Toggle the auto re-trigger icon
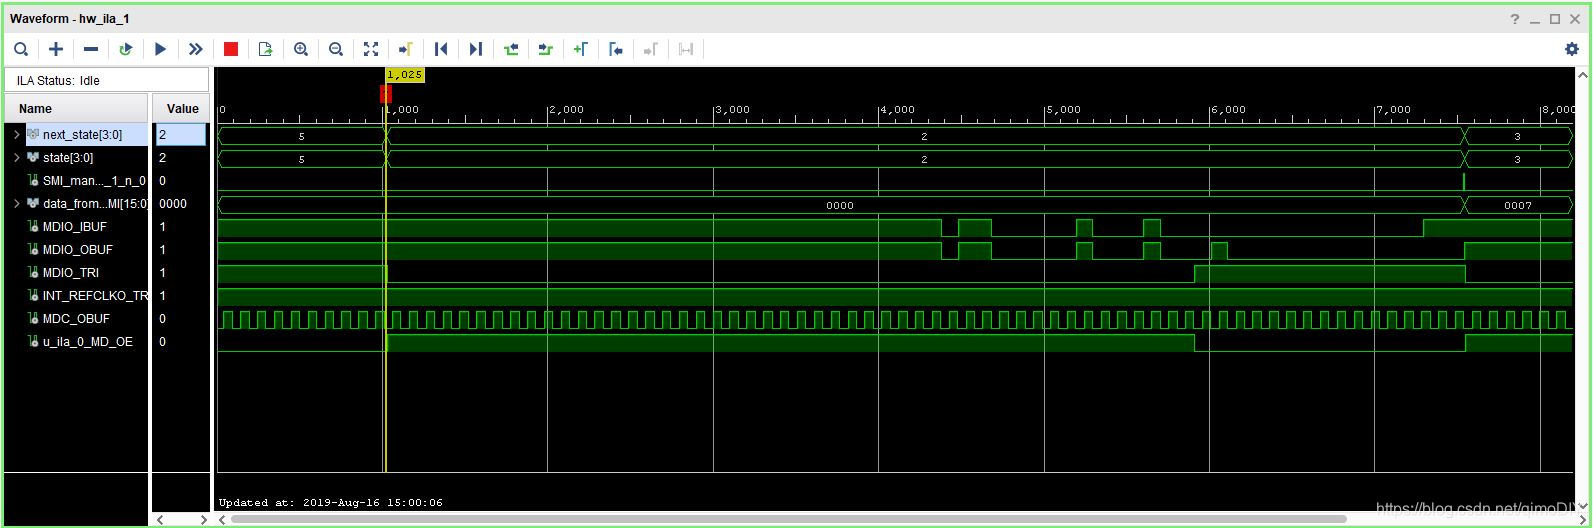 pyautogui.click(x=126, y=49)
